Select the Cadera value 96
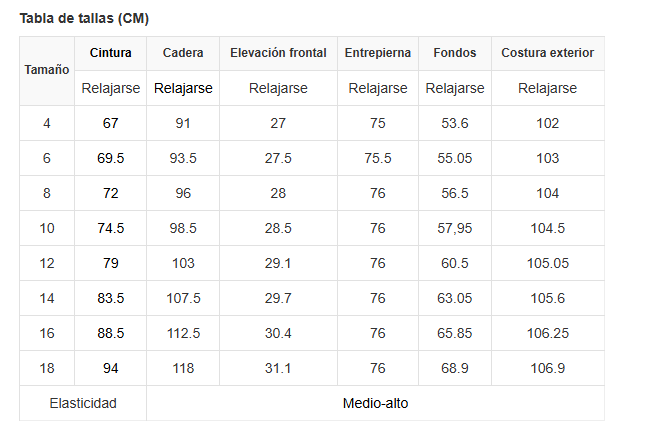The height and width of the screenshot is (423, 670). pos(183,193)
